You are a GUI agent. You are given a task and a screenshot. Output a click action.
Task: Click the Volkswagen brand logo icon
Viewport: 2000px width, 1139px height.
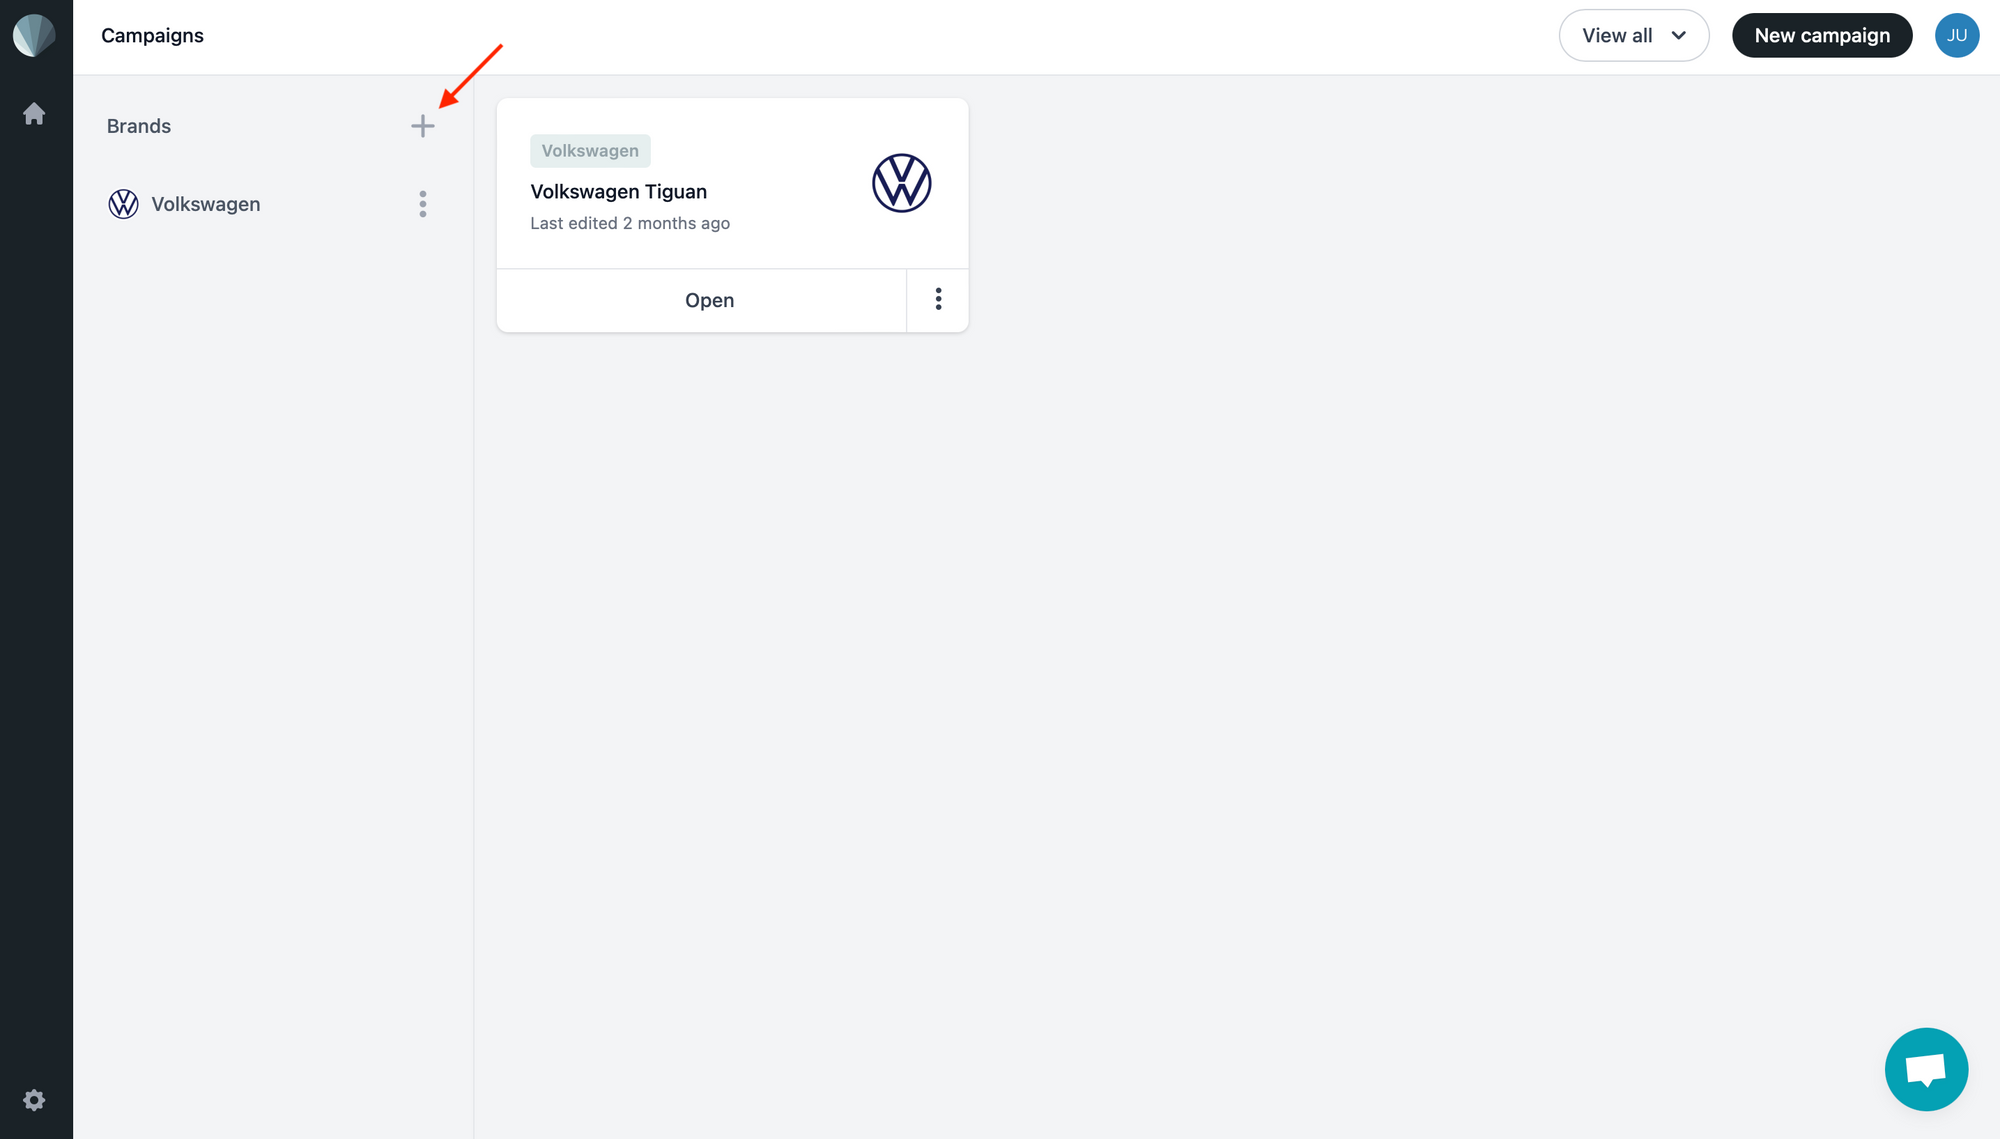tap(122, 202)
